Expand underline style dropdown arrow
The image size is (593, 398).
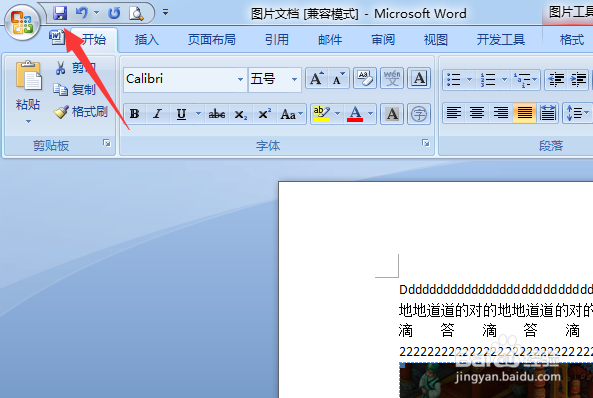pyautogui.click(x=198, y=113)
